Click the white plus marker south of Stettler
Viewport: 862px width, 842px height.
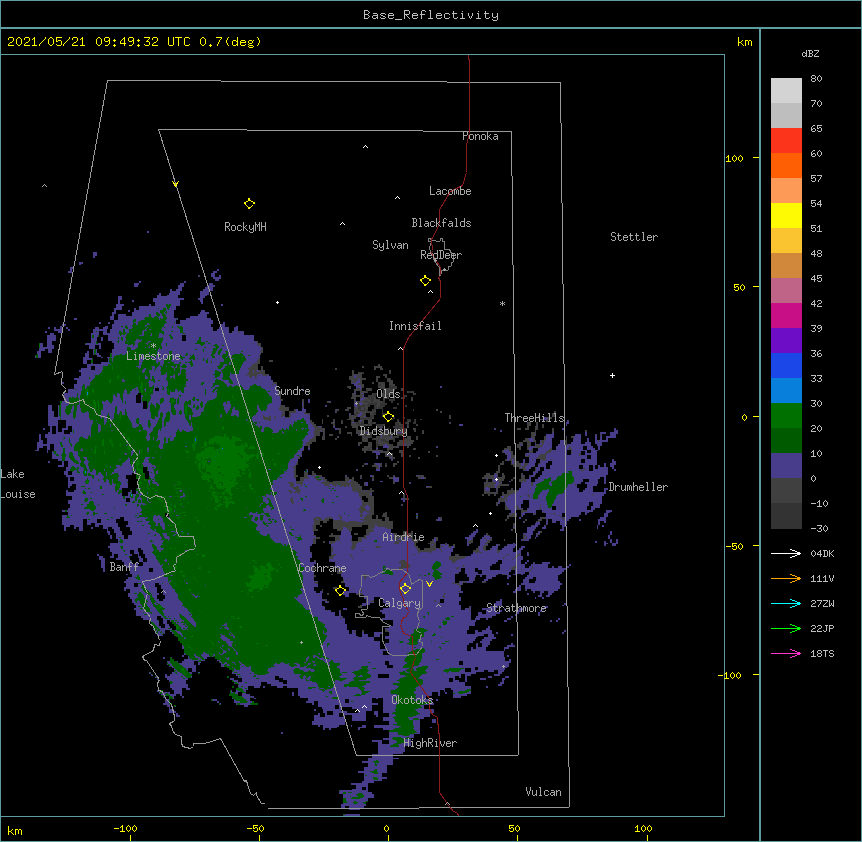click(x=612, y=375)
